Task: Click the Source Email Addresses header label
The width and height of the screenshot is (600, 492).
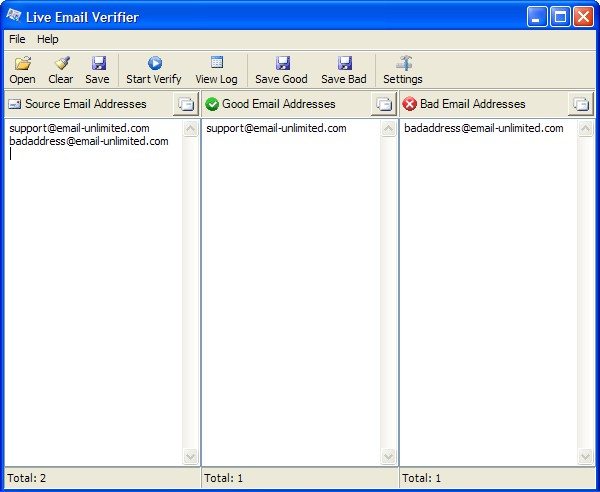Action: click(86, 104)
